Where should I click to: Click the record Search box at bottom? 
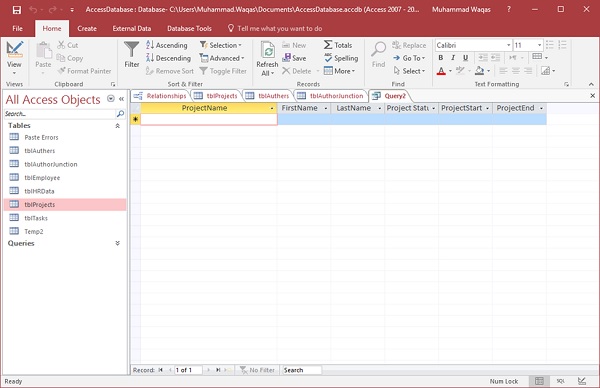[x=302, y=370]
